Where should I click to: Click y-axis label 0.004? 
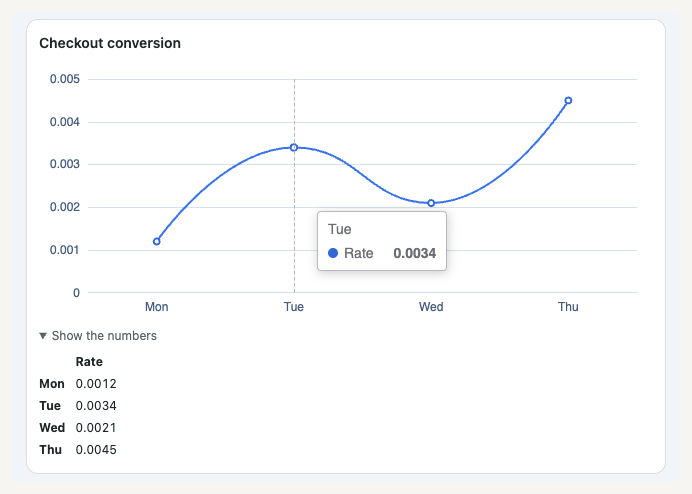[65, 122]
